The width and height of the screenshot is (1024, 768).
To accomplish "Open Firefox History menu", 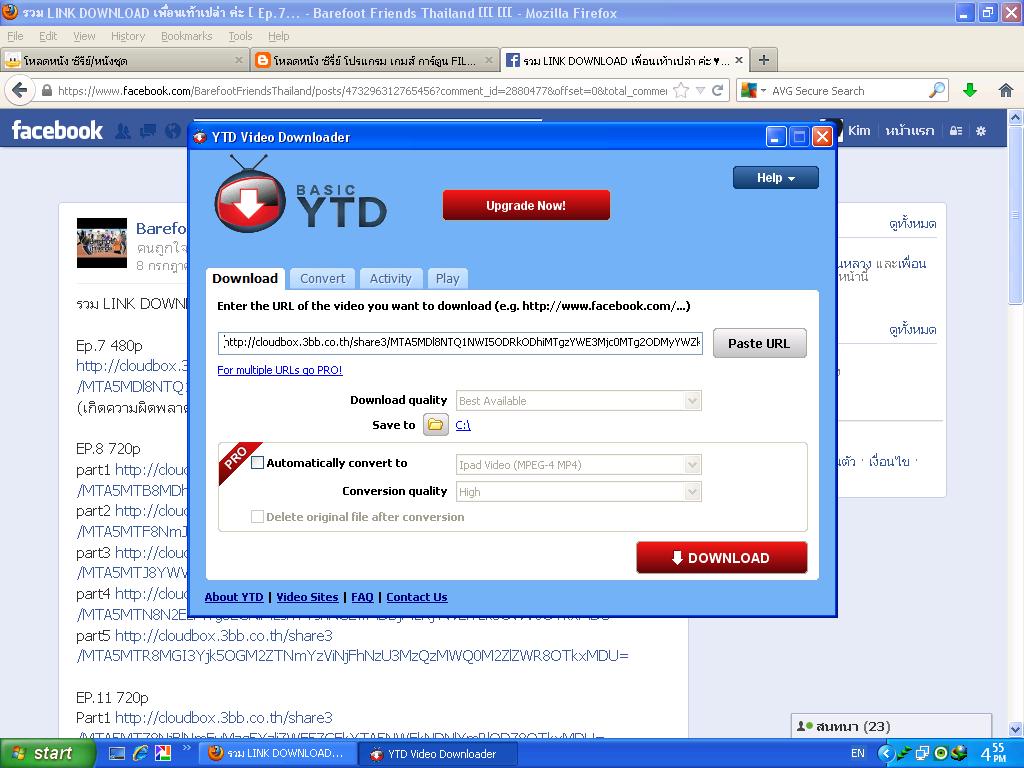I will tap(128, 36).
